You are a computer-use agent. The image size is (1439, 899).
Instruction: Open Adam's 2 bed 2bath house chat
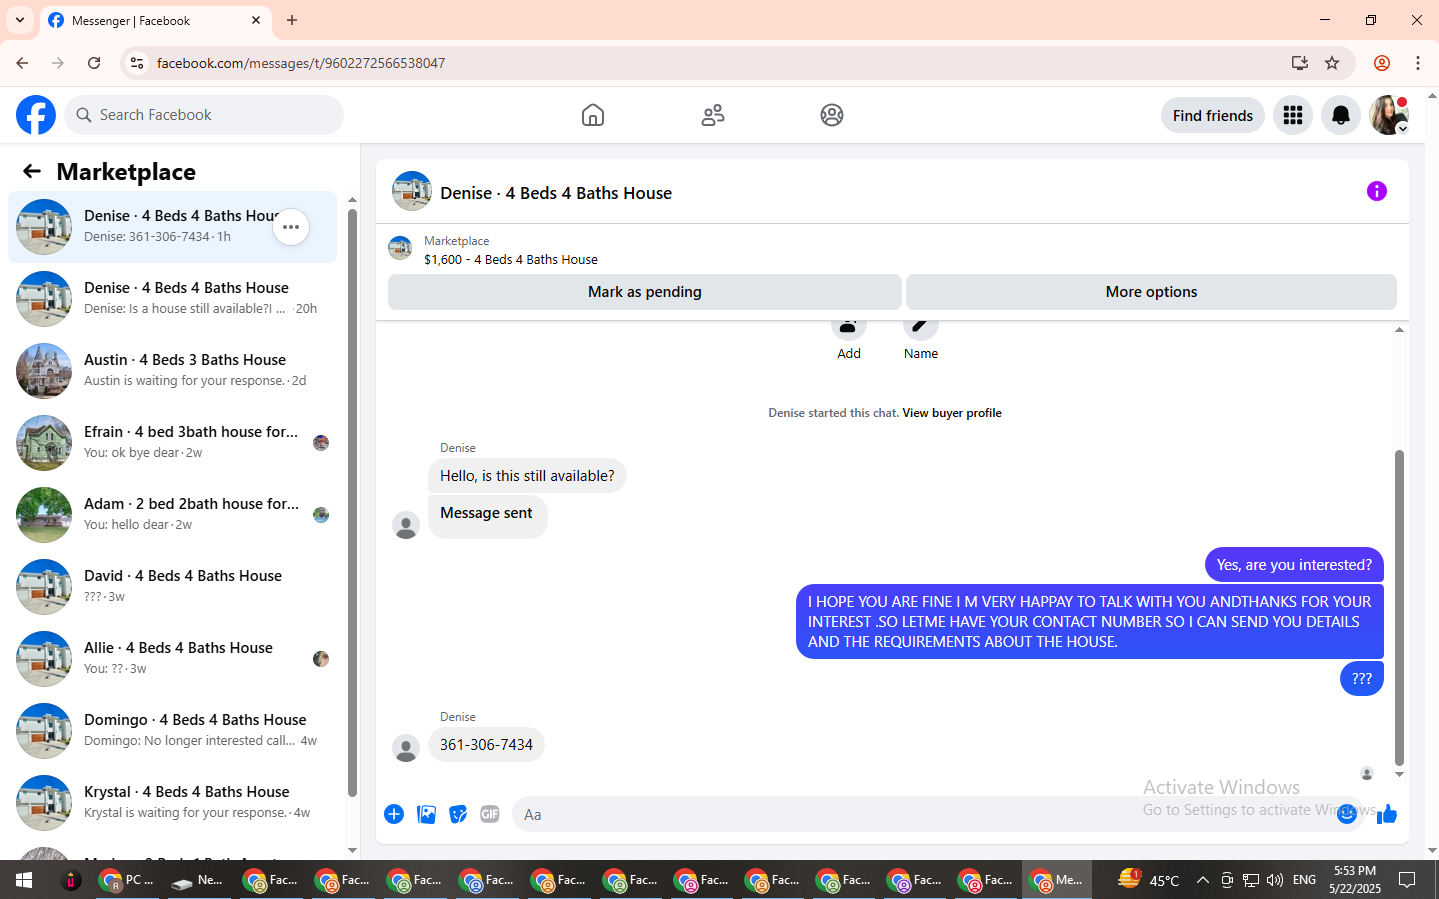click(172, 515)
